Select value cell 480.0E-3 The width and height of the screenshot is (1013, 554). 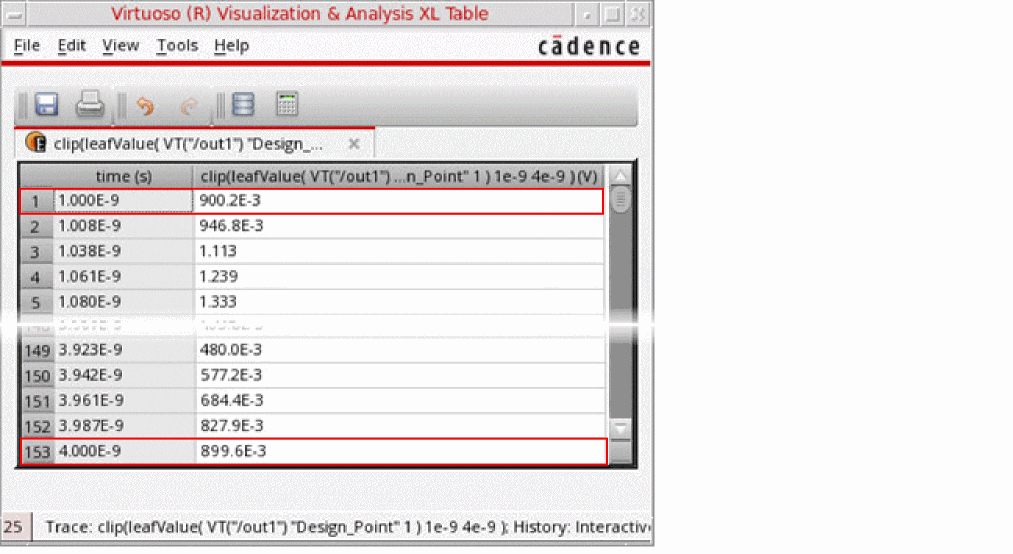pyautogui.click(x=399, y=350)
